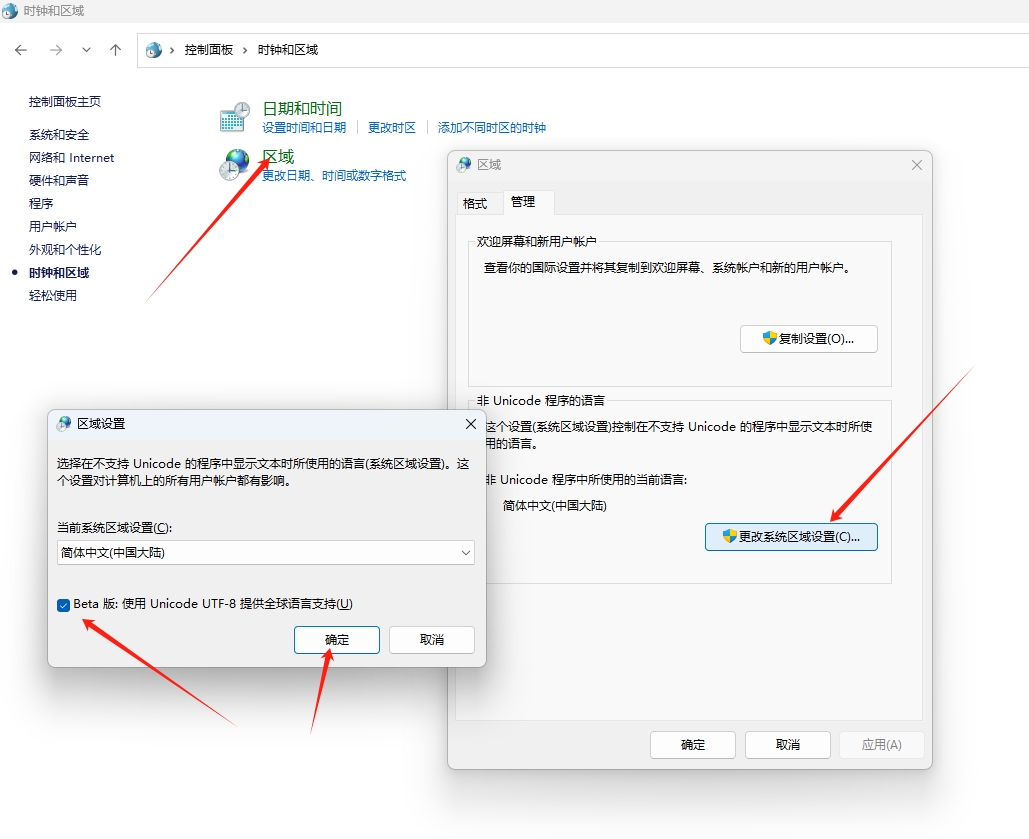This screenshot has height=839, width=1029.
Task: Click 取消 in 区域设置 dialog
Action: pos(432,640)
